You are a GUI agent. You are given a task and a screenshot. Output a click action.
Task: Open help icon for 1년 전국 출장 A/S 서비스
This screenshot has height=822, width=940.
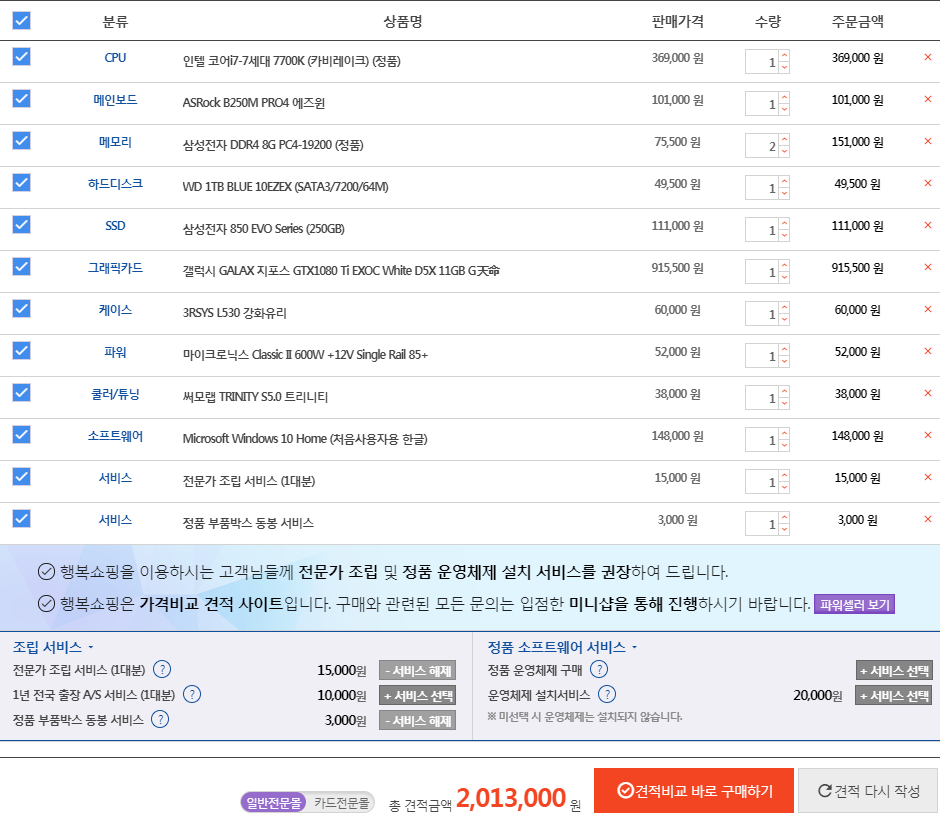[191, 694]
